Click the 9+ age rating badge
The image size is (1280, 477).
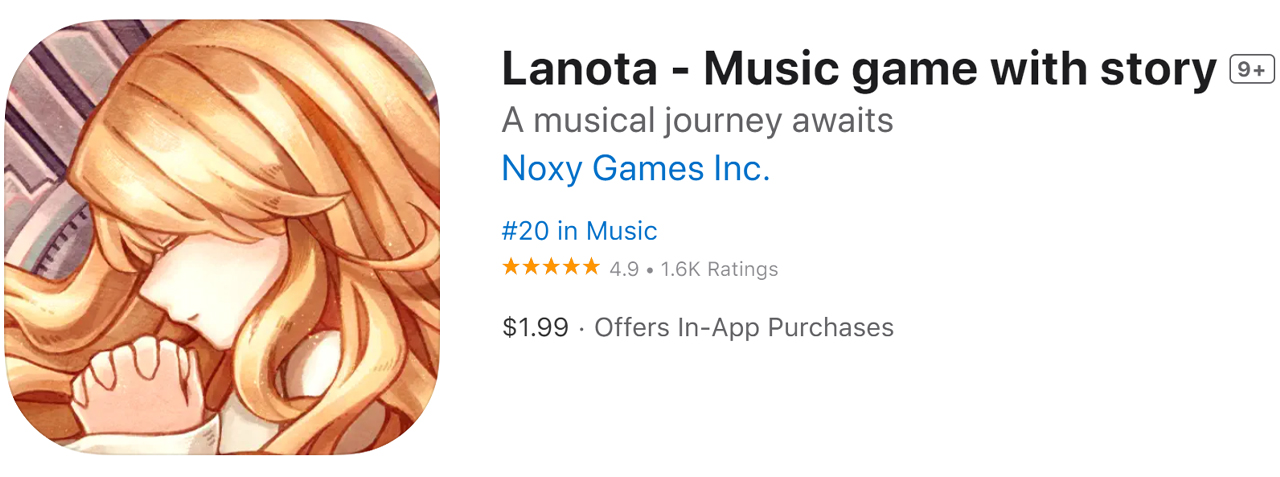pyautogui.click(x=1251, y=69)
